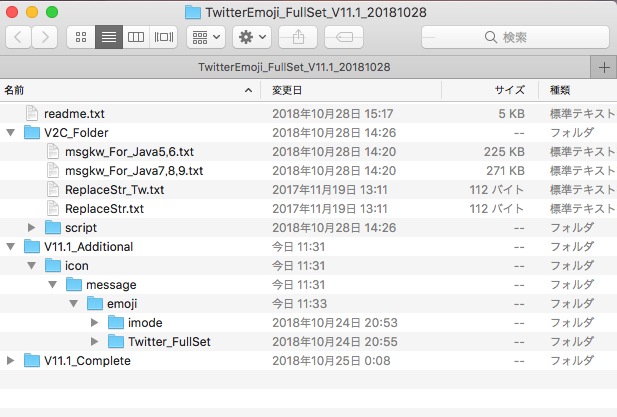
Task: Switch to column view mode
Action: coord(136,37)
